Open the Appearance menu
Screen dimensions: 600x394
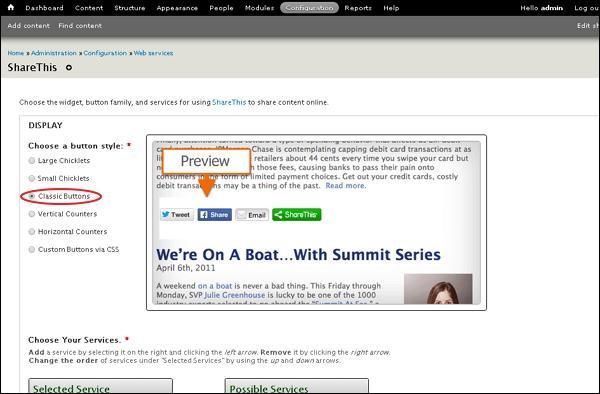(177, 8)
